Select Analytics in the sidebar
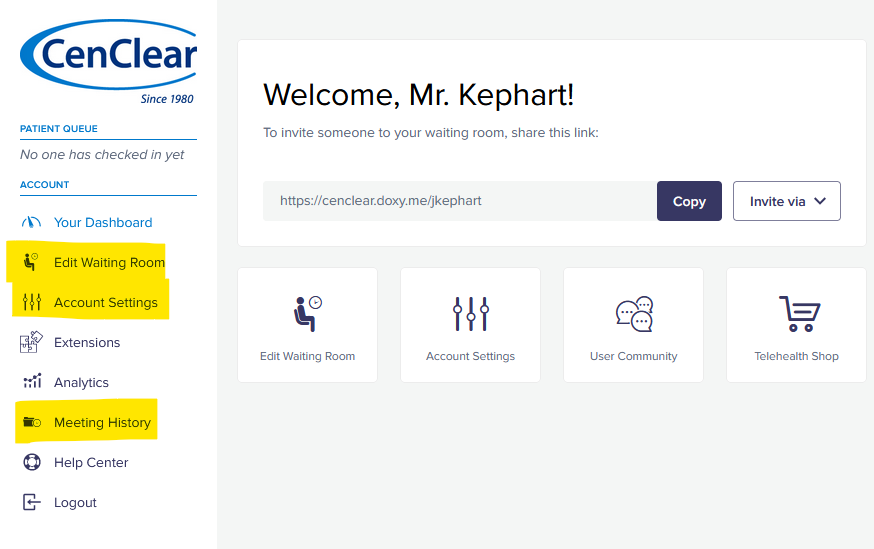This screenshot has height=549, width=874. 81,382
